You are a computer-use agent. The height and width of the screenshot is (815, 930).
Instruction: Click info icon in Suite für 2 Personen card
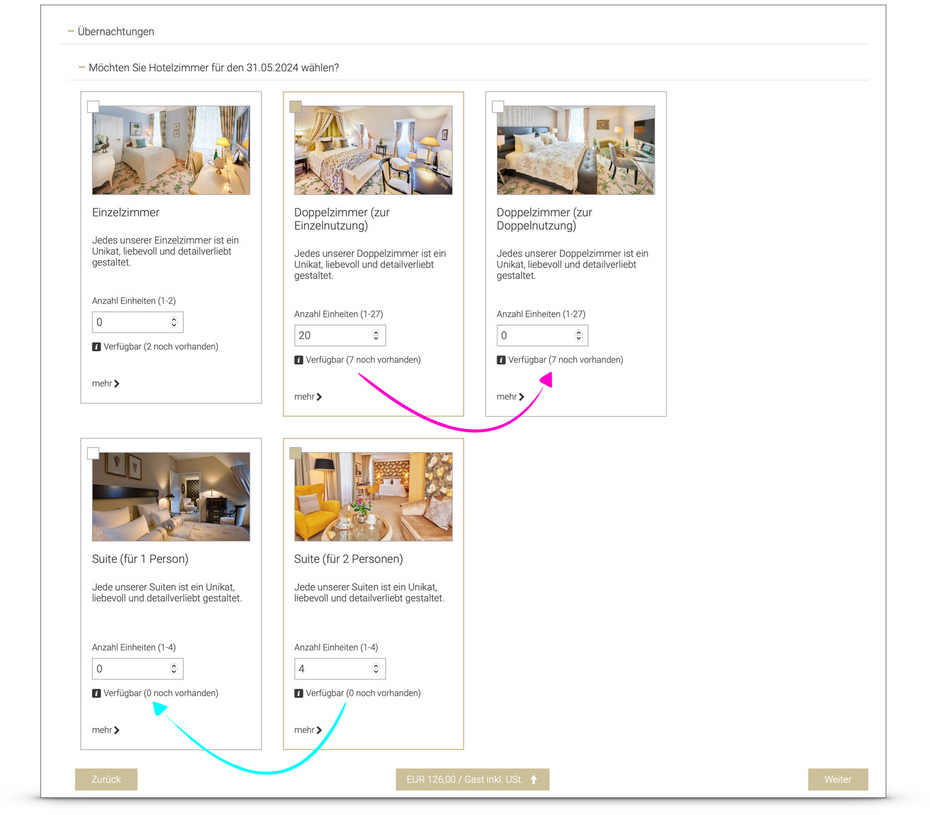(x=299, y=693)
